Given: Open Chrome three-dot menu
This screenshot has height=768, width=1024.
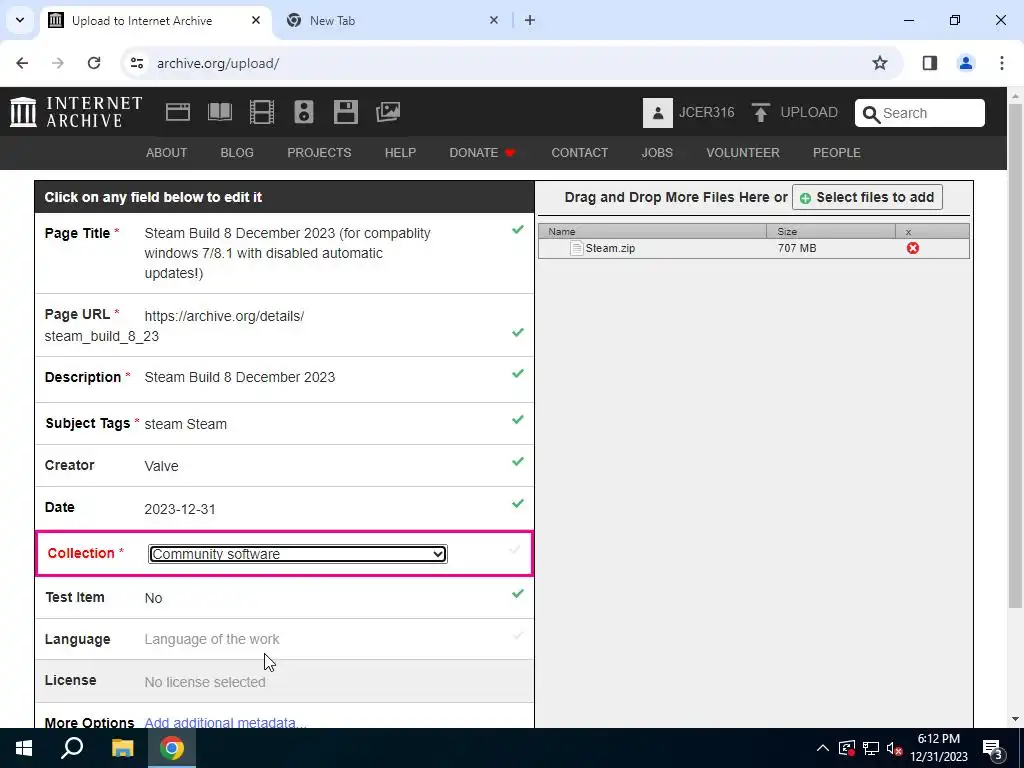Looking at the screenshot, I should coord(1001,63).
